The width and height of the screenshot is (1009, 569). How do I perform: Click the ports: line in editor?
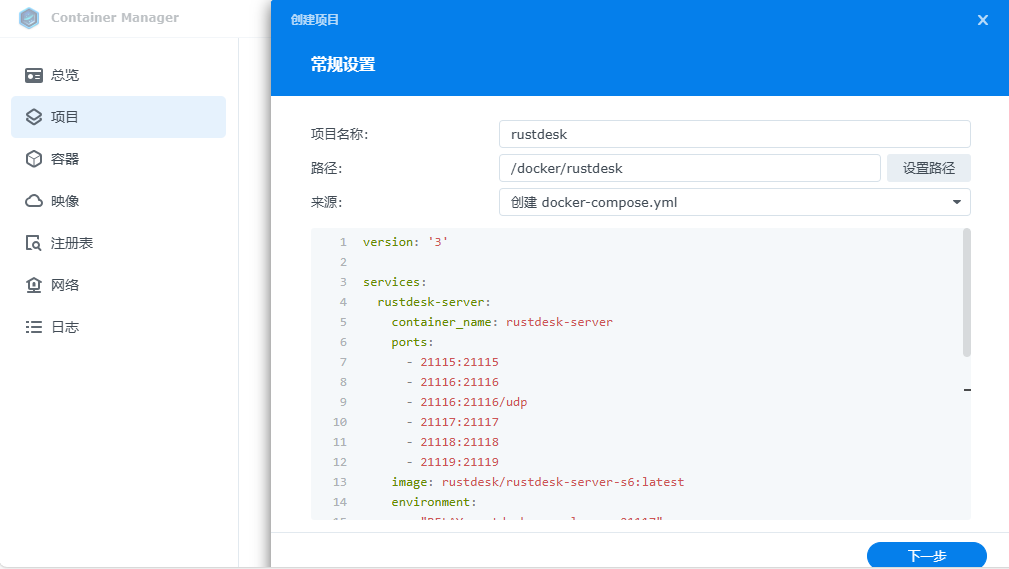412,342
